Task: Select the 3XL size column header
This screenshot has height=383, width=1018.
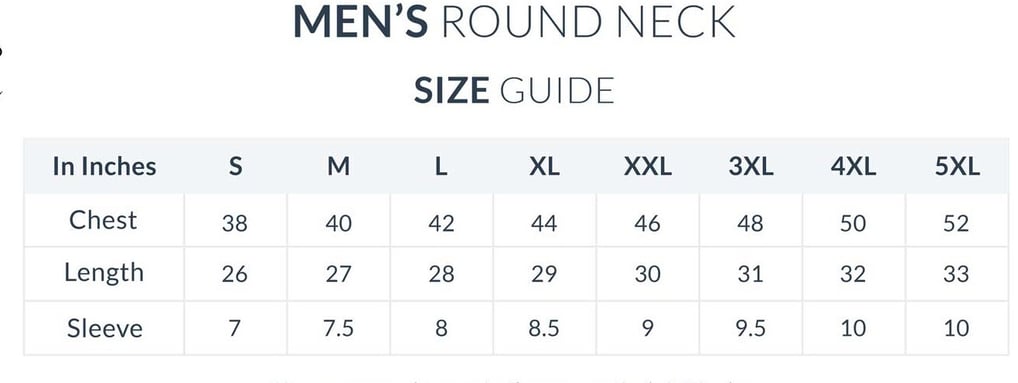Action: coord(751,167)
